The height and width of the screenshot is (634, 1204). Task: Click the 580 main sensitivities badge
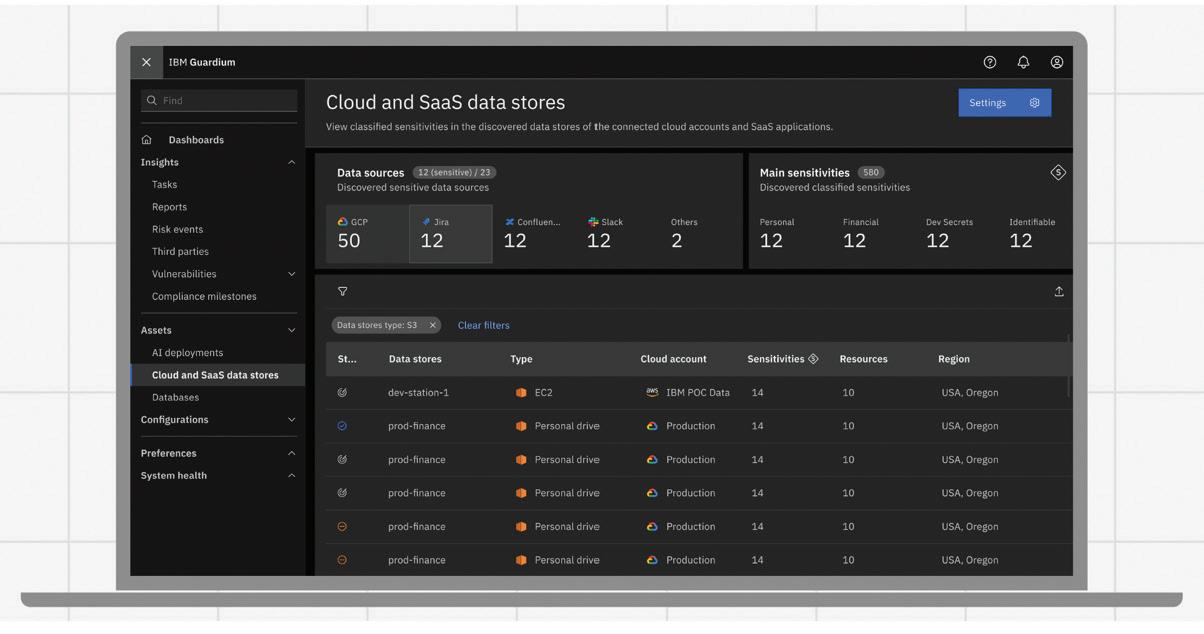point(871,173)
